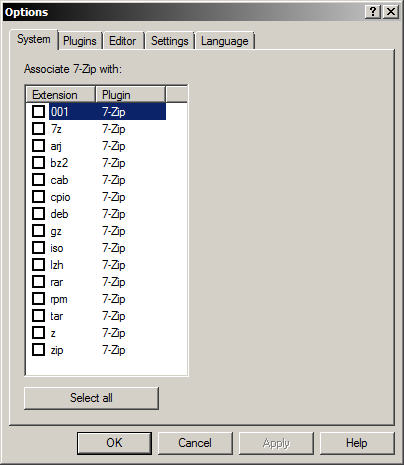Enable the 001 extension checkbox

38,111
